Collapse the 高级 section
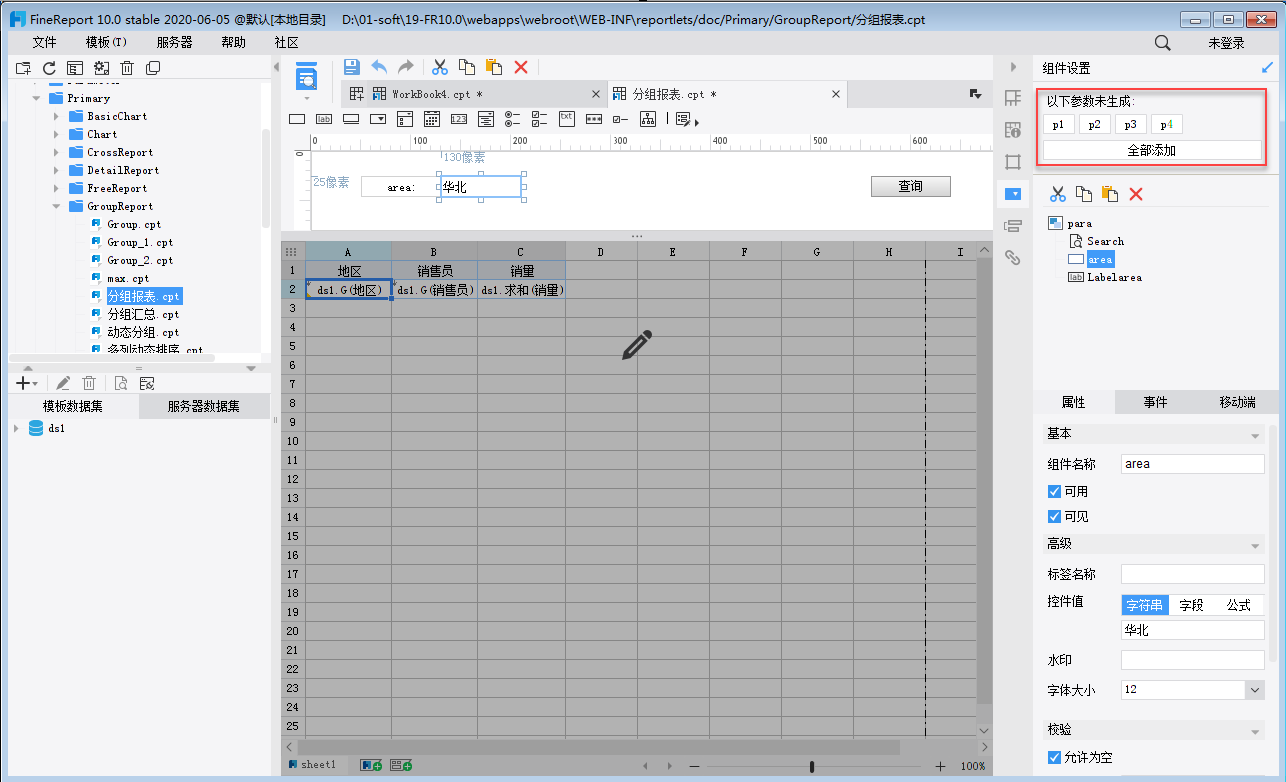Image resolution: width=1286 pixels, height=782 pixels. click(x=1255, y=546)
